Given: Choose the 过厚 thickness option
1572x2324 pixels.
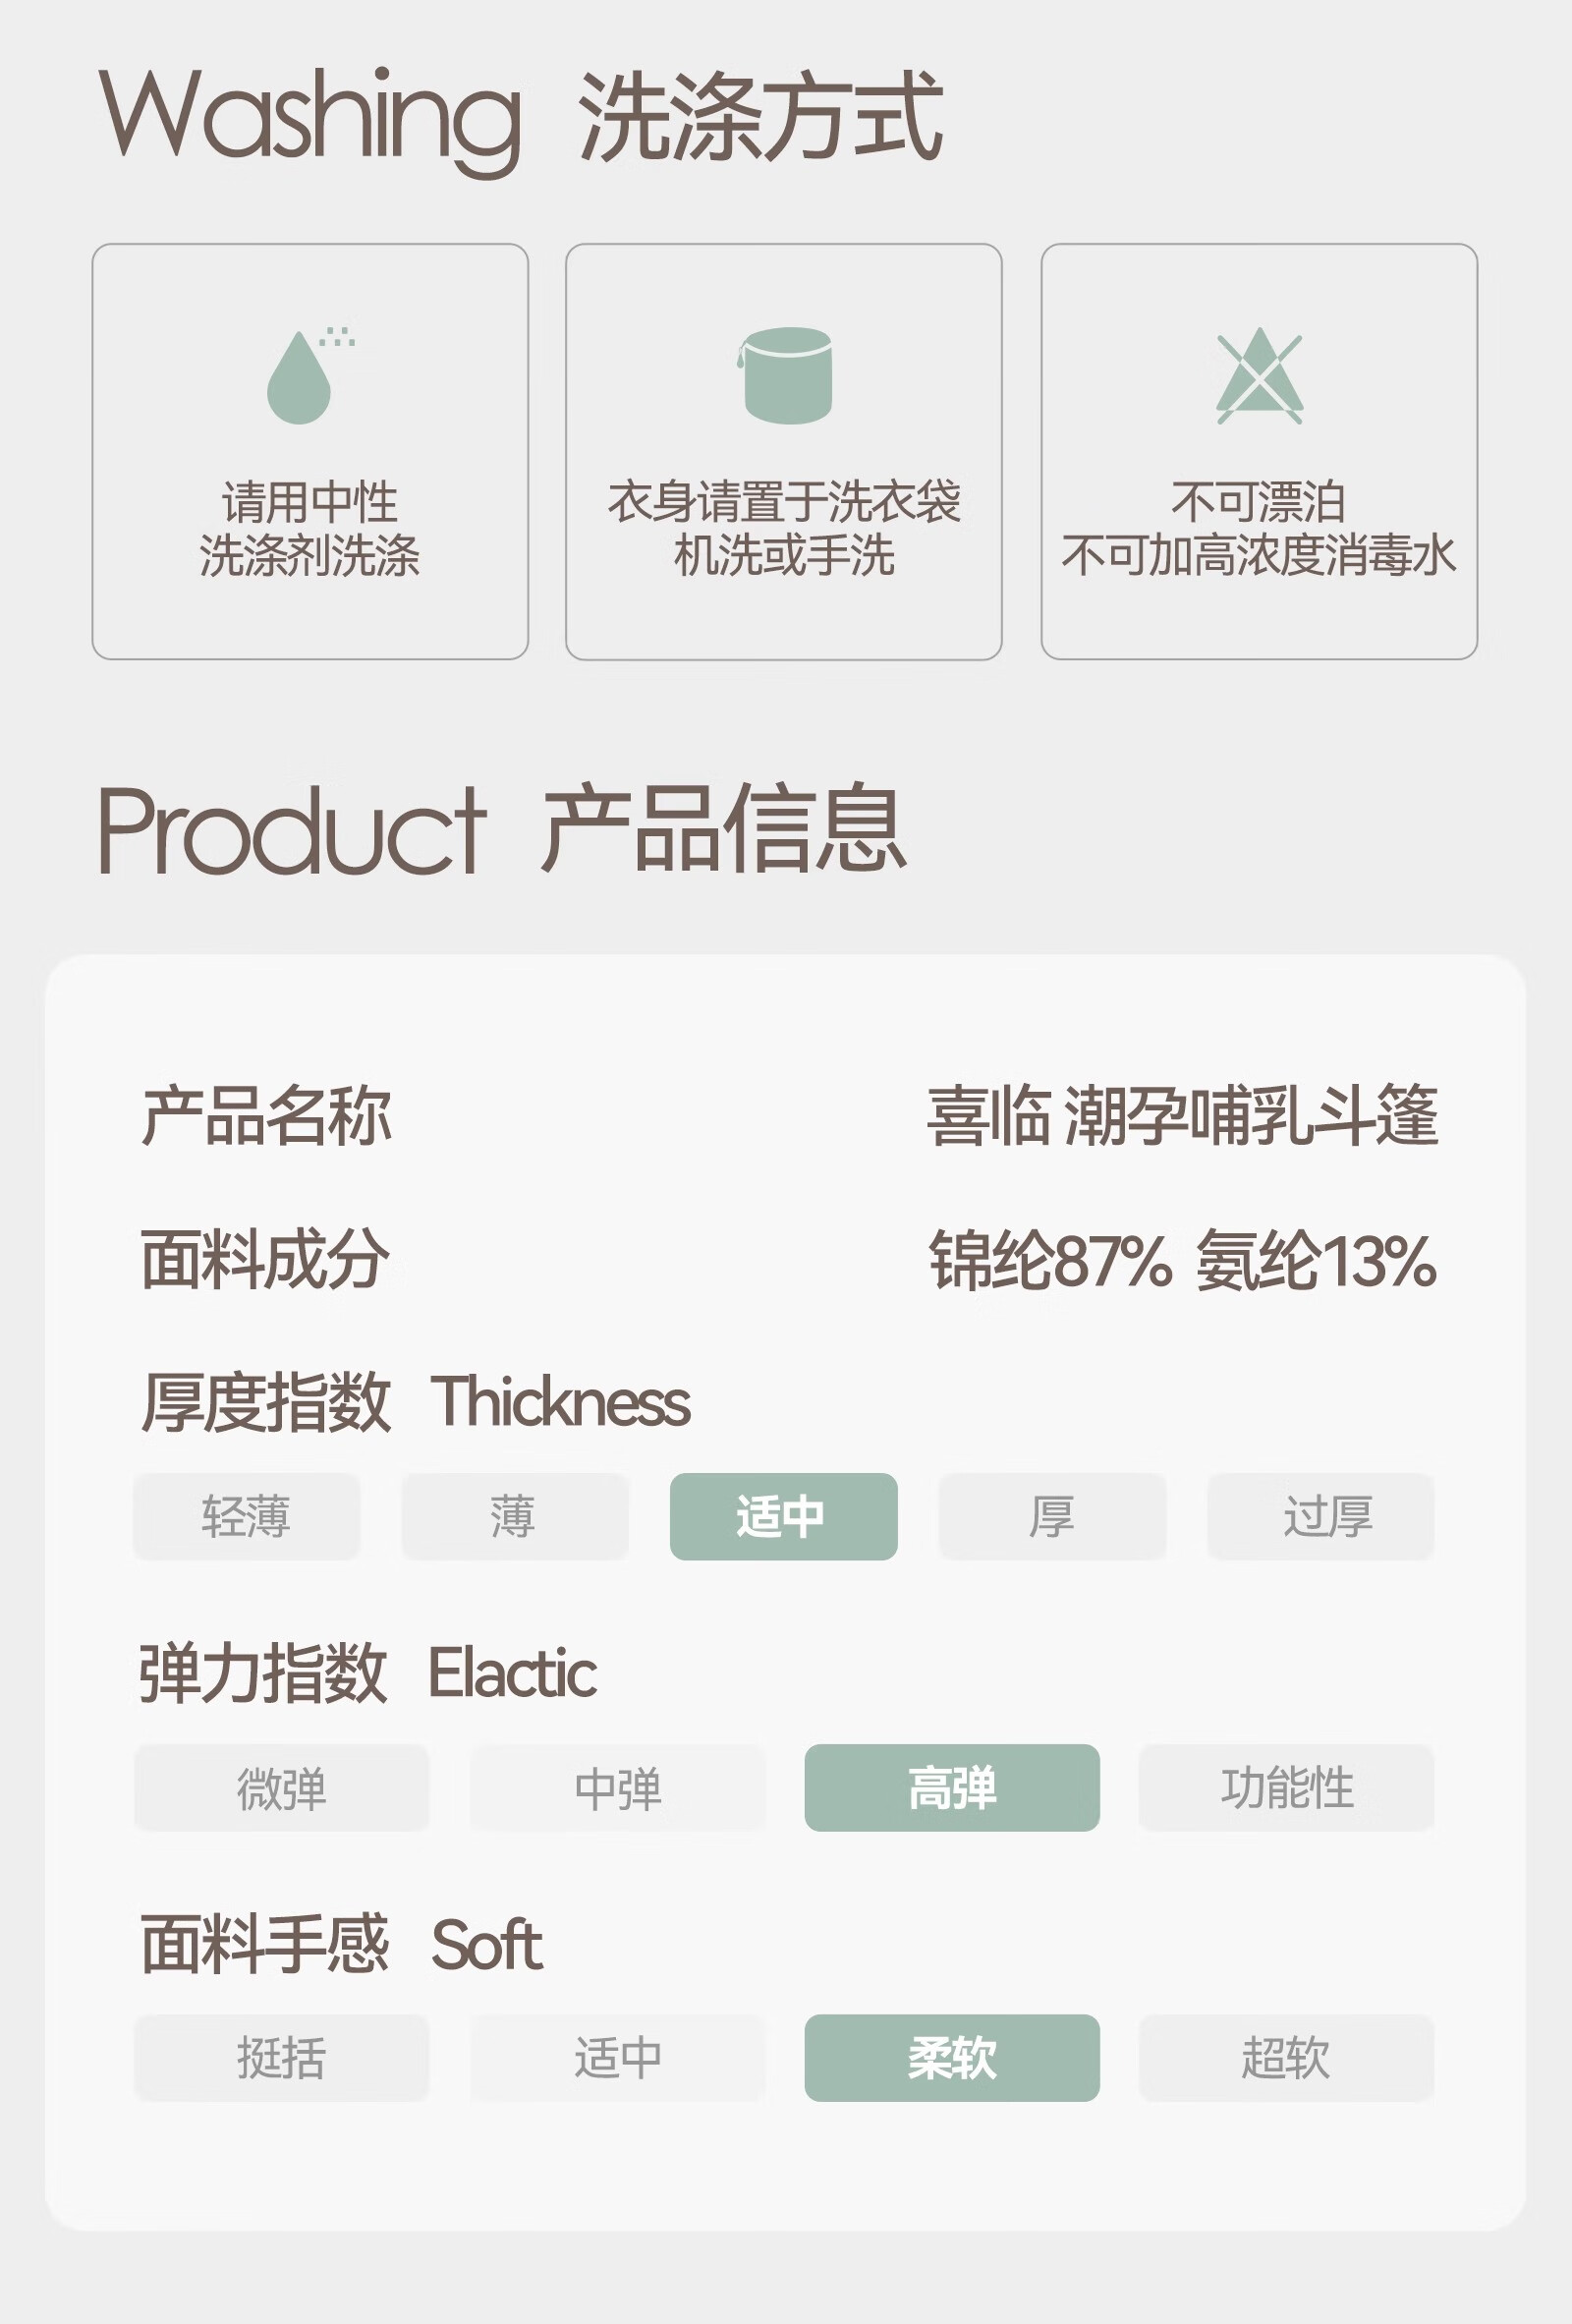Looking at the screenshot, I should pyautogui.click(x=1321, y=1516).
